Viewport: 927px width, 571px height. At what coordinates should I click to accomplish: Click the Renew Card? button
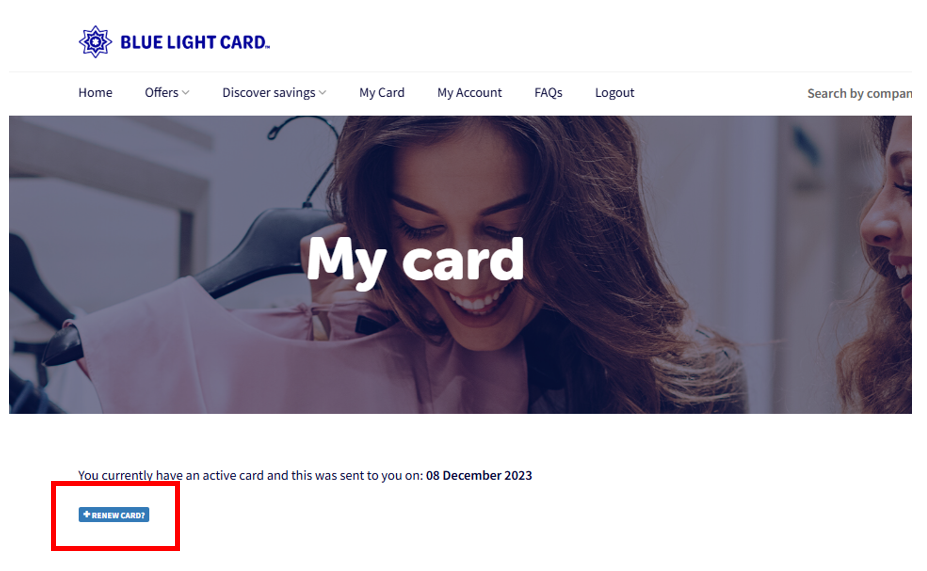pyautogui.click(x=114, y=515)
